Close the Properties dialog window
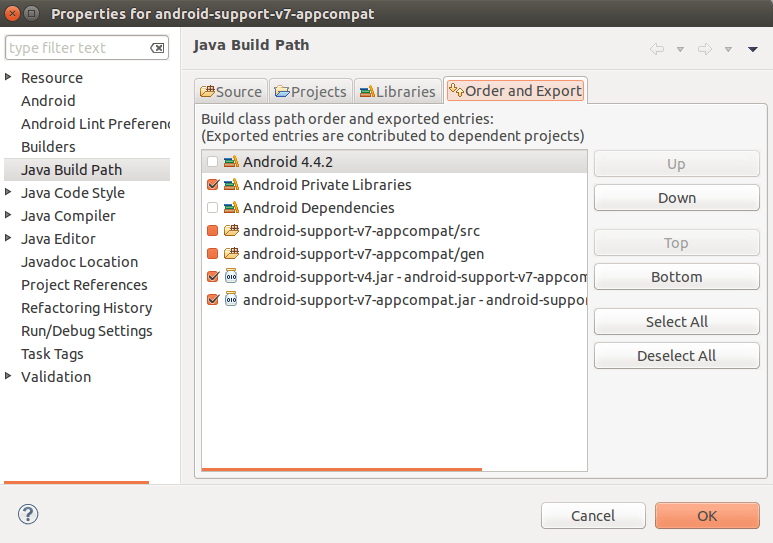 tap(12, 13)
